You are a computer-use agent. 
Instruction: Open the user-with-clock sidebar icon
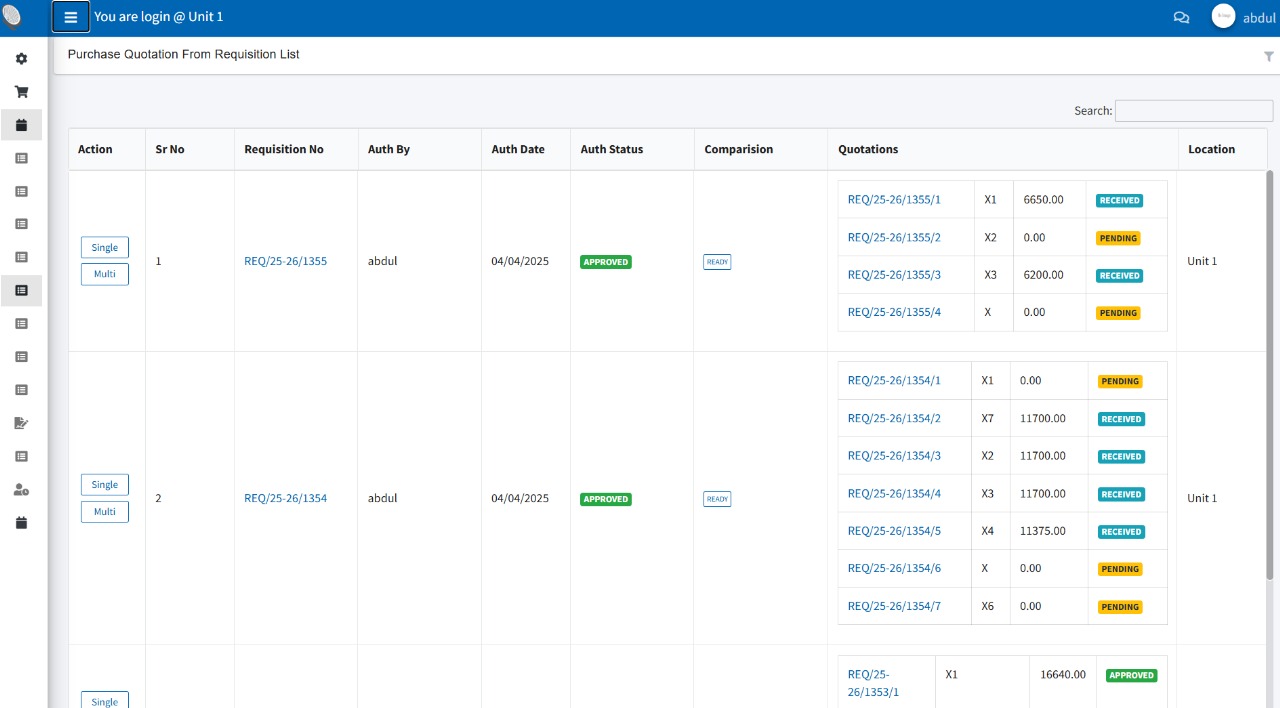pos(21,489)
